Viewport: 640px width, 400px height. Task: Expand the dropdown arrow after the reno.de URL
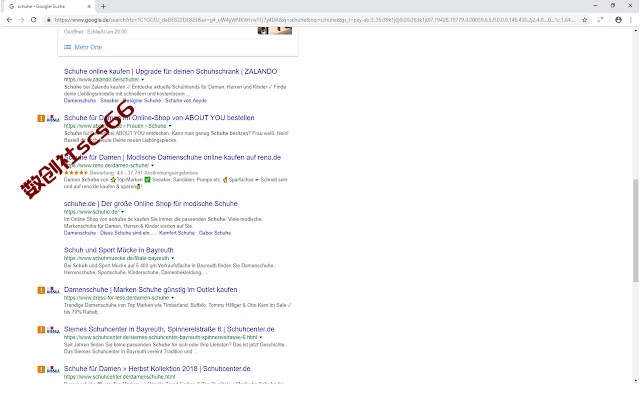click(x=152, y=165)
